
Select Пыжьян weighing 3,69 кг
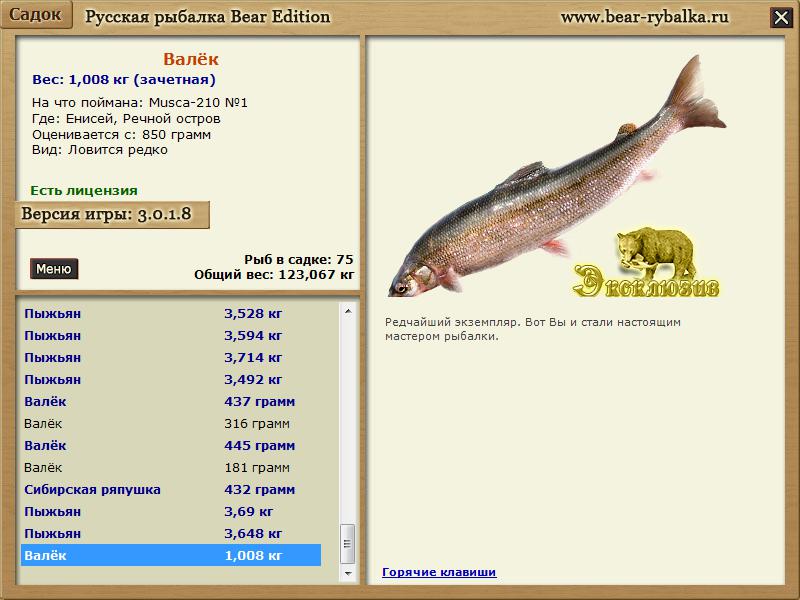pyautogui.click(x=170, y=511)
